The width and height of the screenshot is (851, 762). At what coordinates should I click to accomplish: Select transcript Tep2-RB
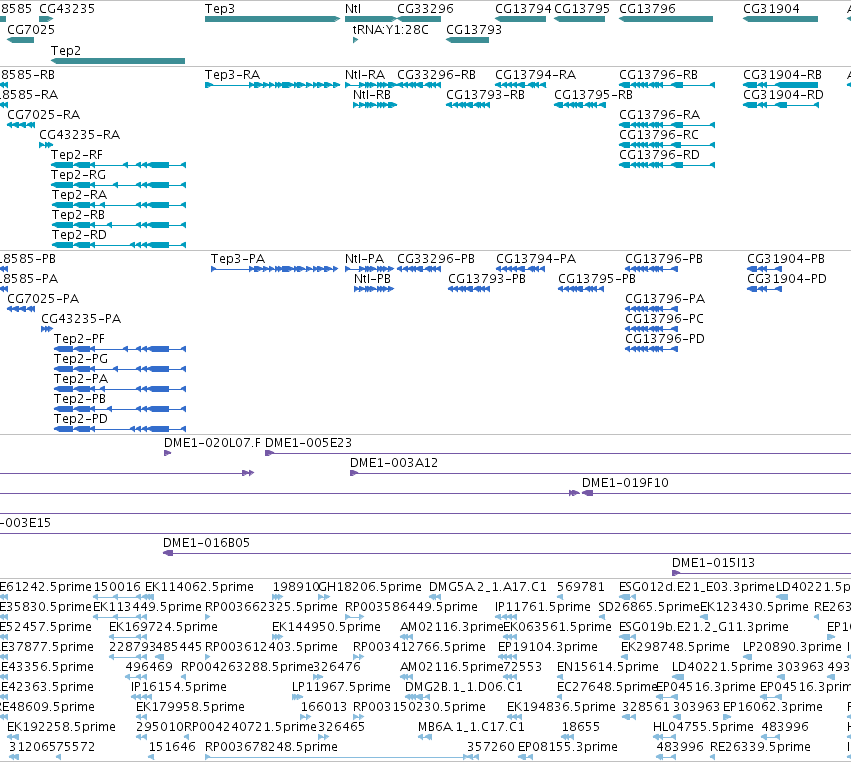[x=118, y=225]
